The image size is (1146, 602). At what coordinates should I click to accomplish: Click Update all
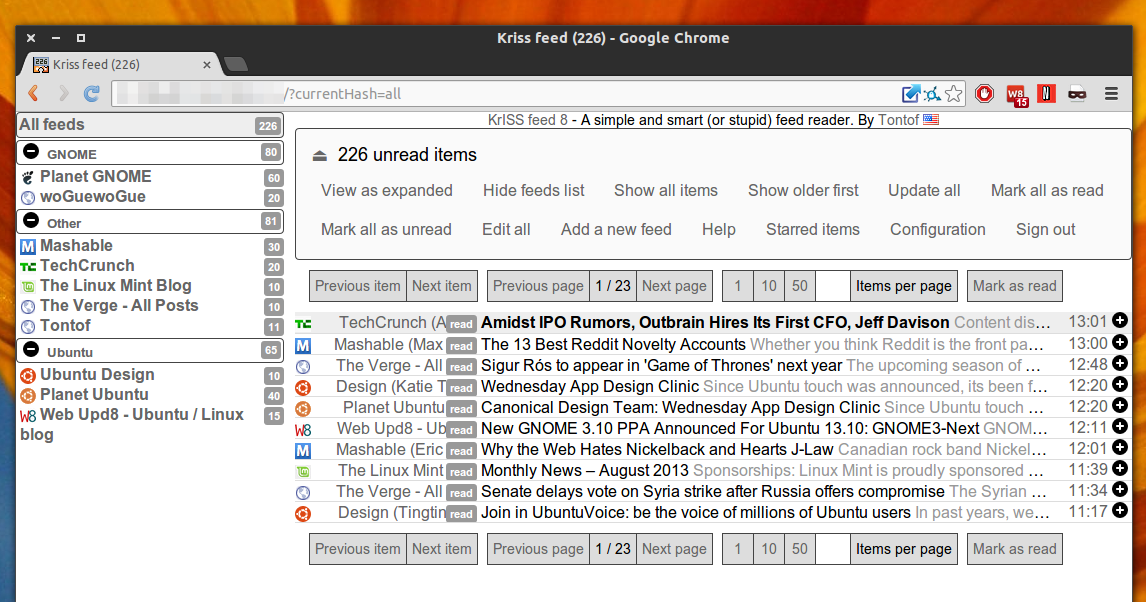[x=924, y=191]
